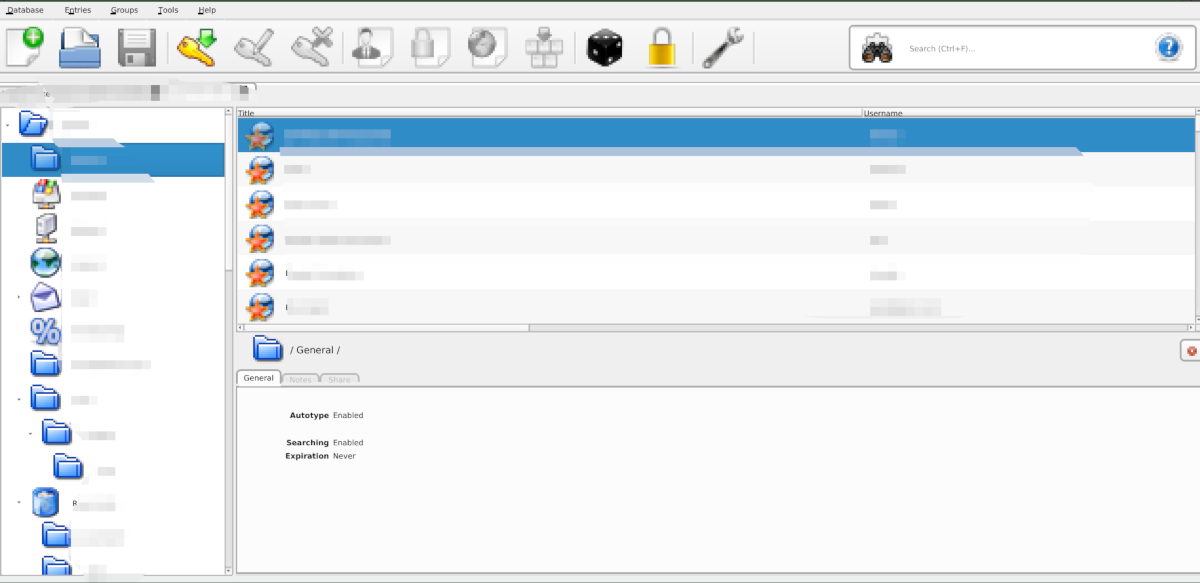Create a new password database
Viewport: 1200px width, 583px height.
(25, 47)
